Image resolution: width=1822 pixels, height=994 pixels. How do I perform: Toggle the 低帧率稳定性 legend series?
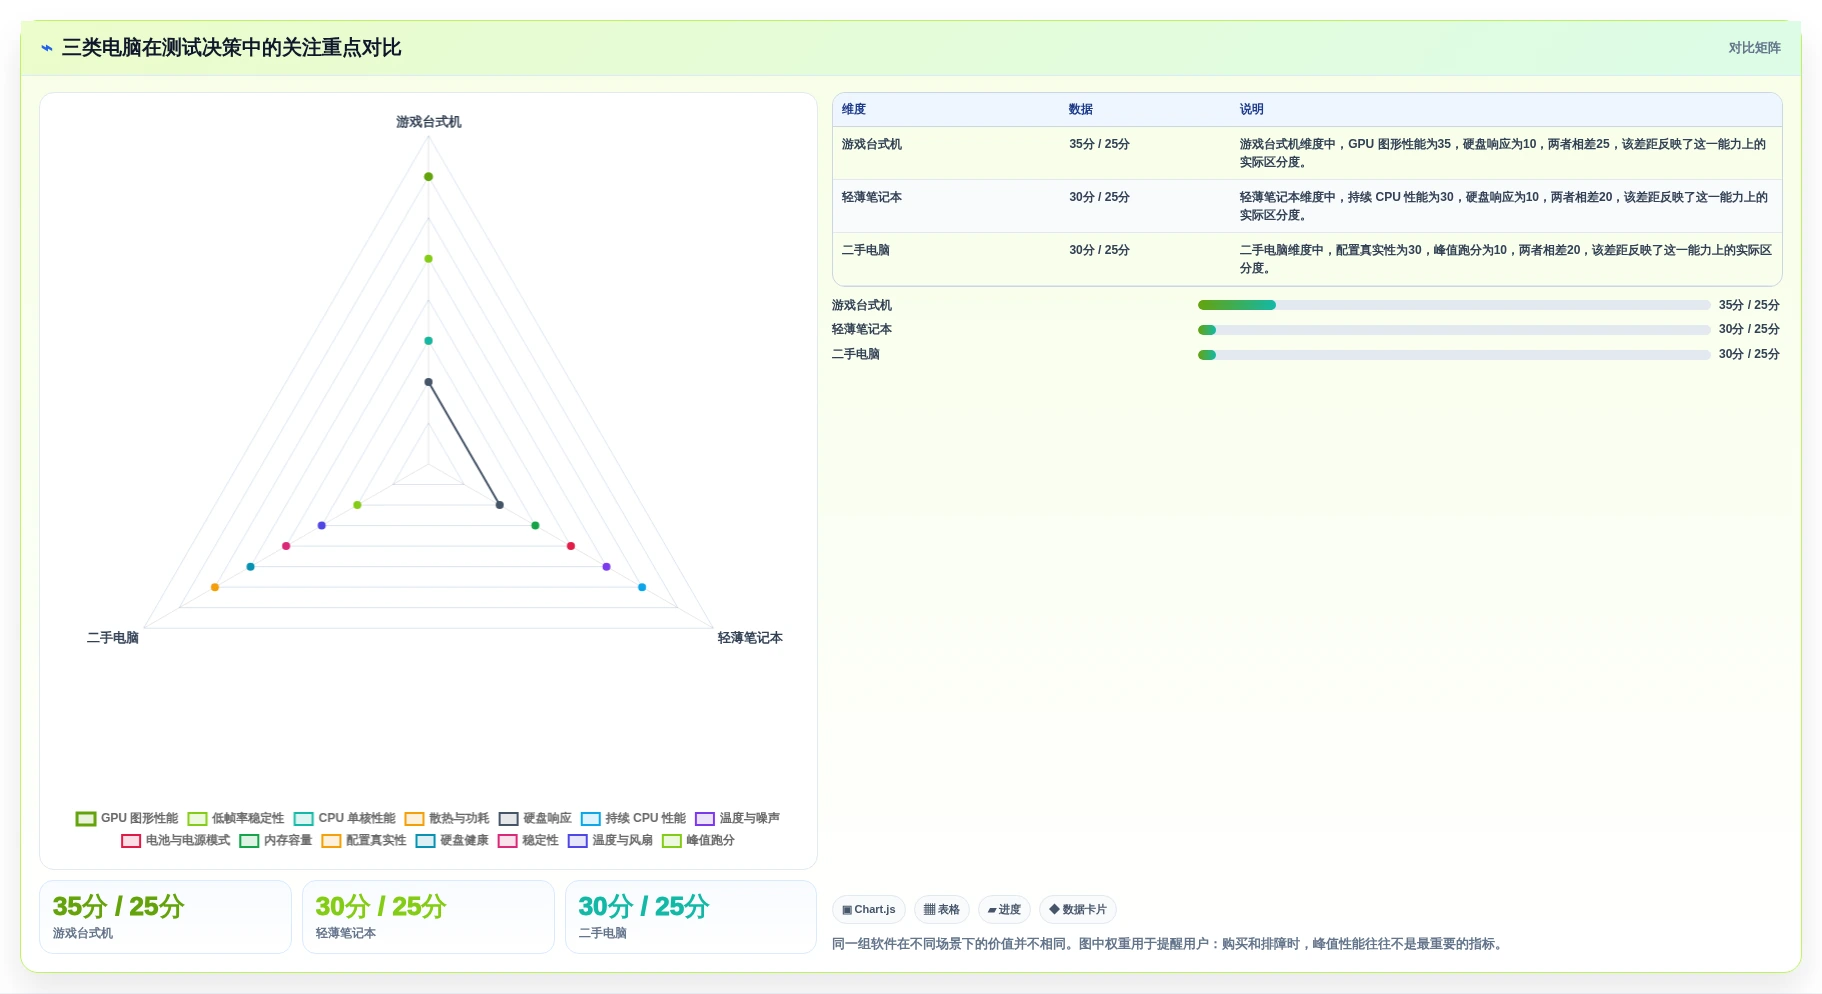(x=236, y=818)
